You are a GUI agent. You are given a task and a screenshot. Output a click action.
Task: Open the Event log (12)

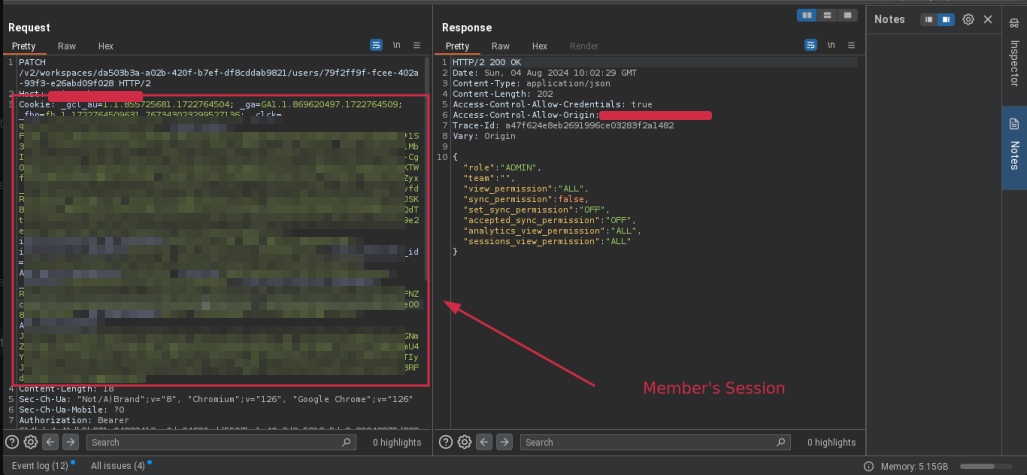click(40, 466)
